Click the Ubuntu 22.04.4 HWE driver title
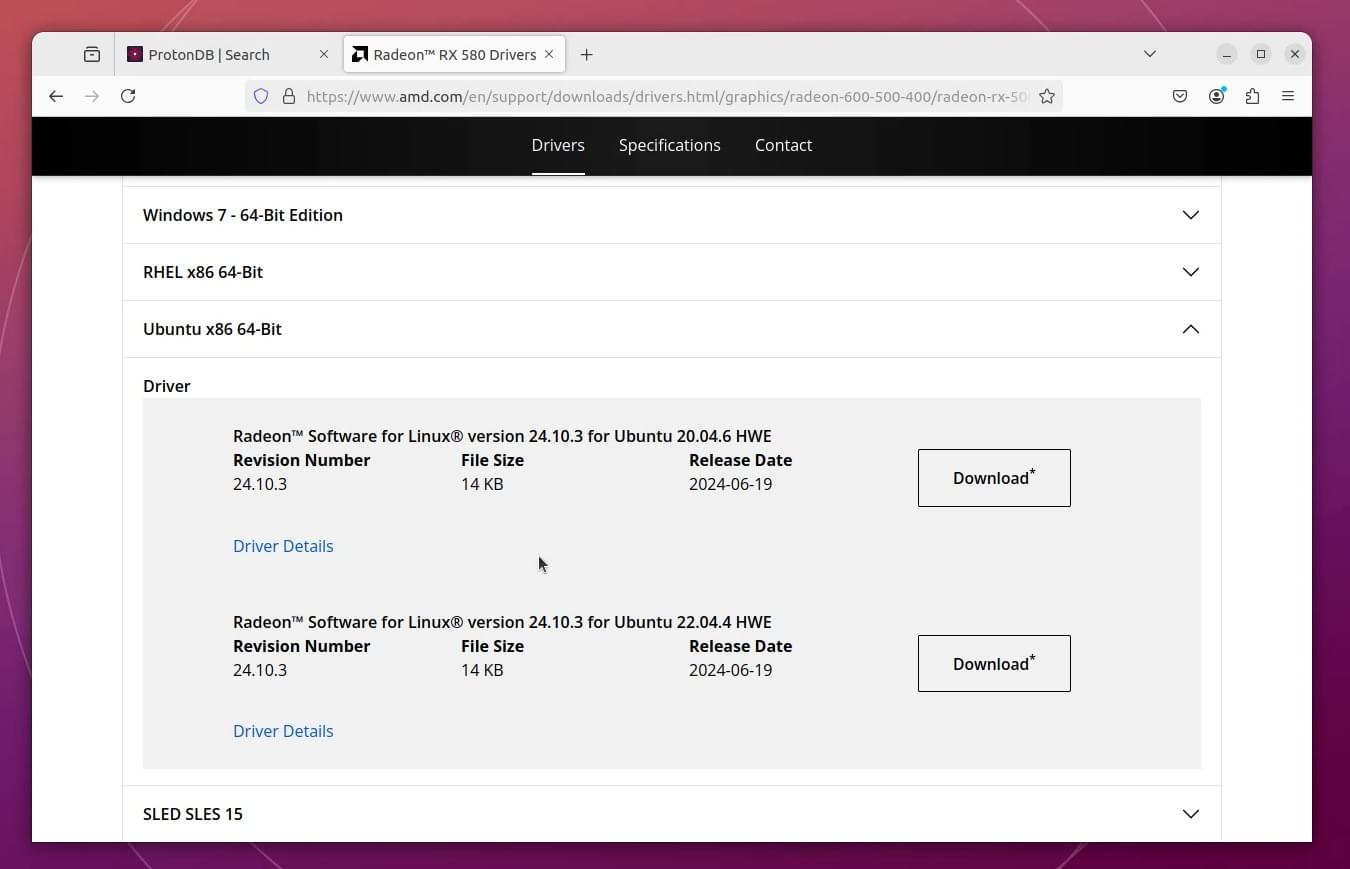Screen dimensions: 1350x869 point(502,622)
